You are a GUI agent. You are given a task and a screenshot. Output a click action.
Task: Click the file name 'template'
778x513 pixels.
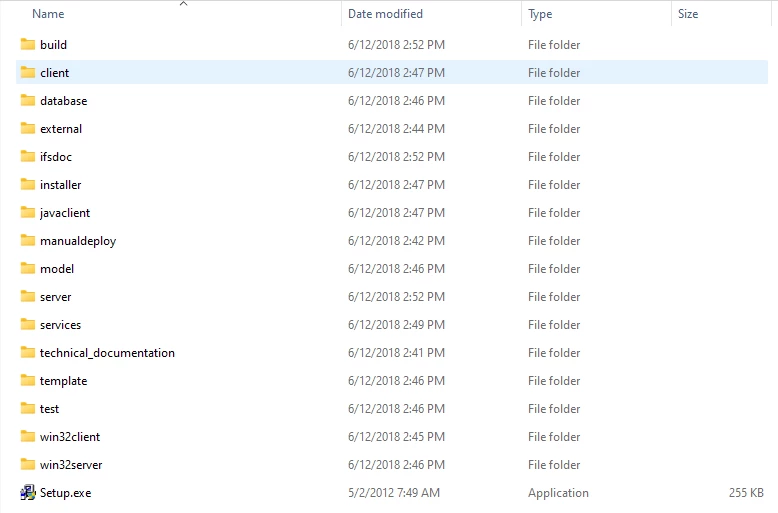tap(64, 381)
